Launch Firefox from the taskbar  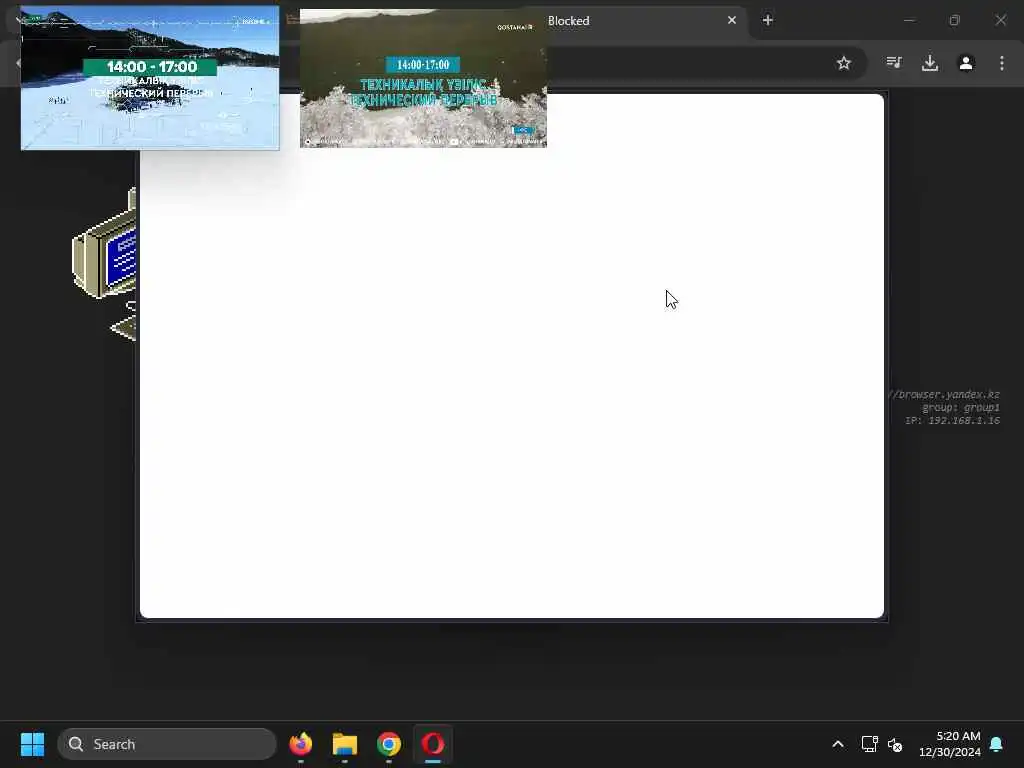coord(300,744)
